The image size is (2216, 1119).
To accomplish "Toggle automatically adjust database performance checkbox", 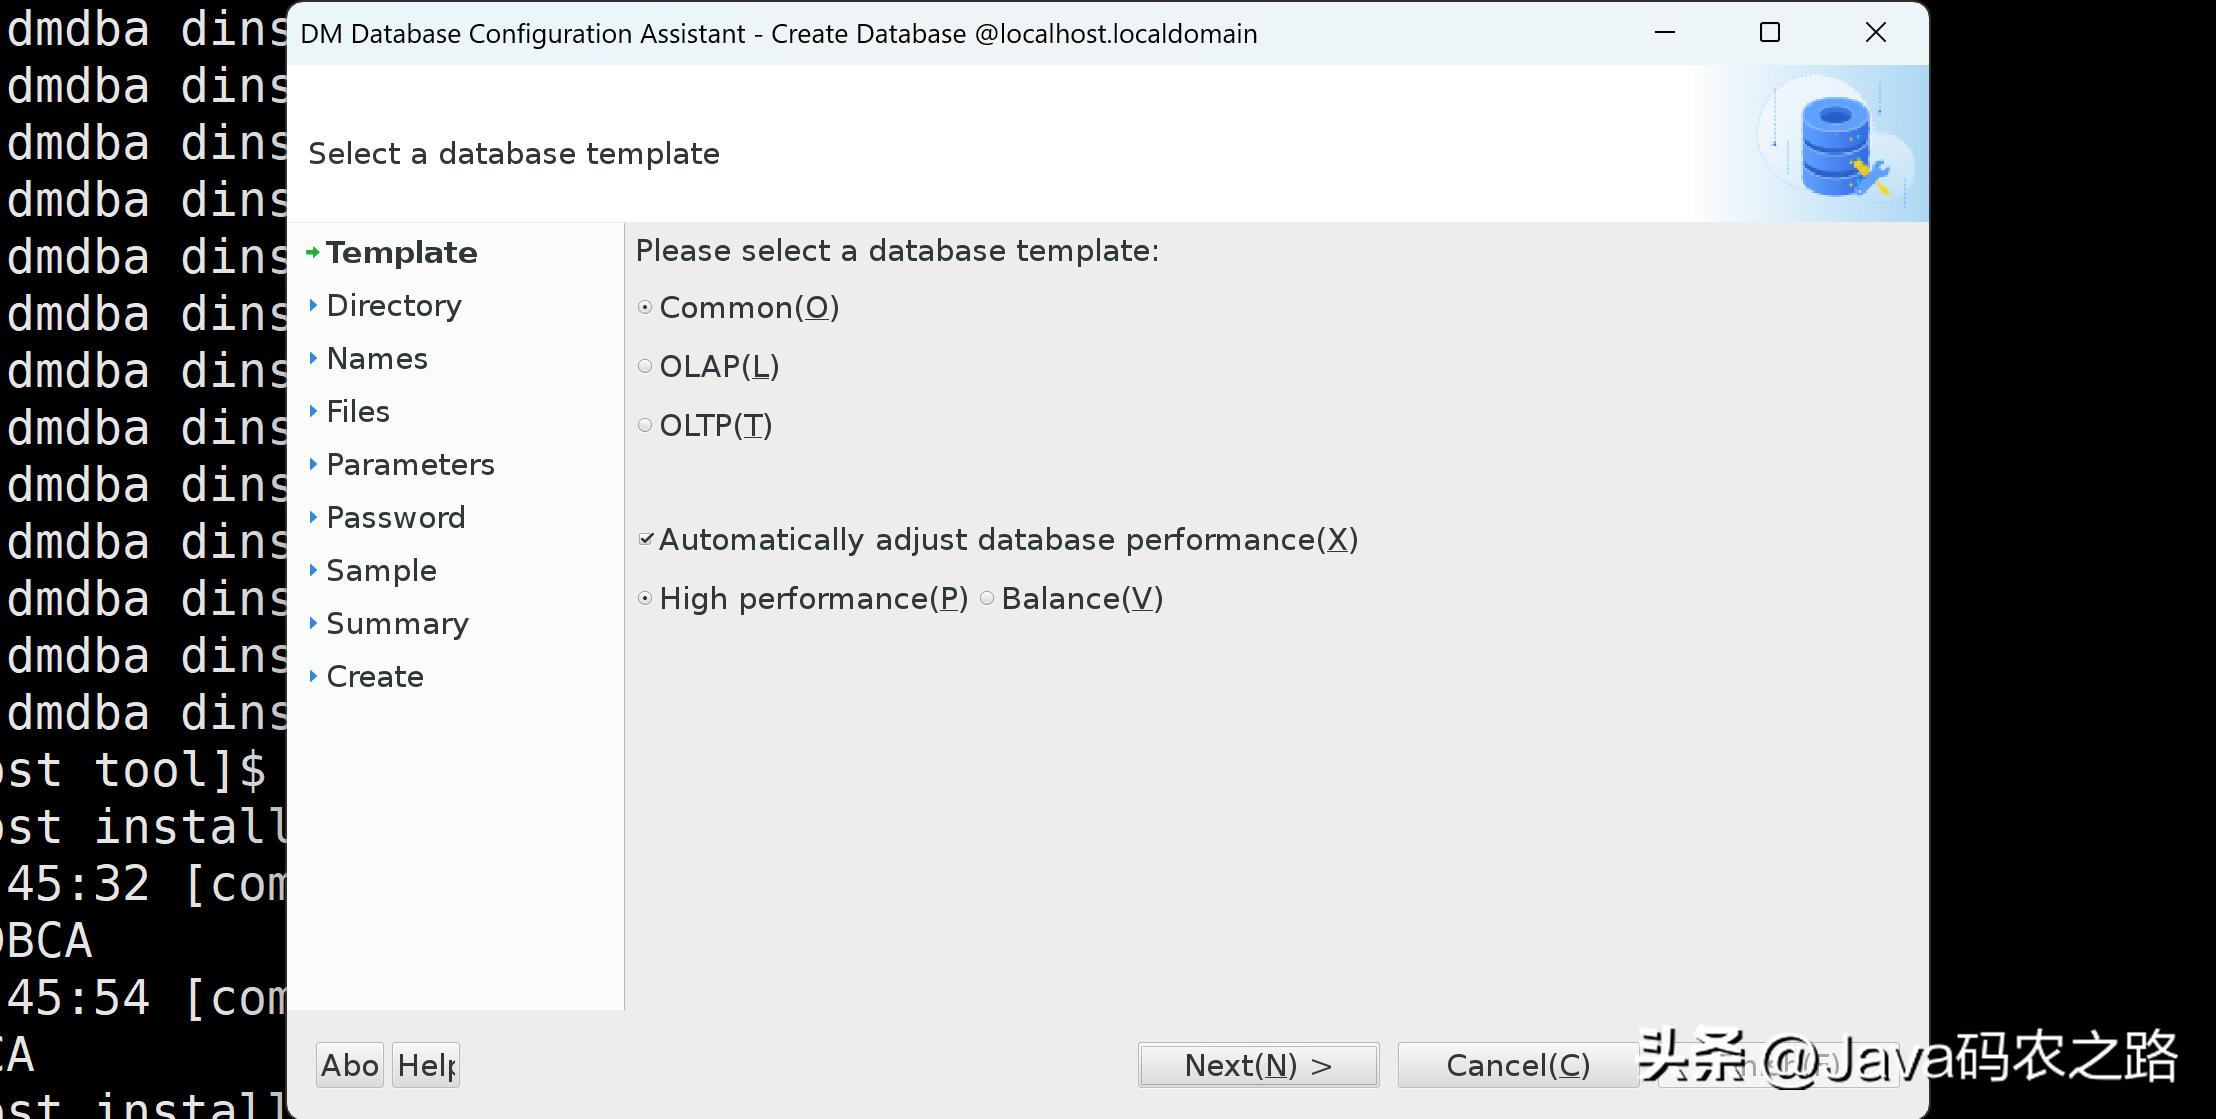I will 647,540.
